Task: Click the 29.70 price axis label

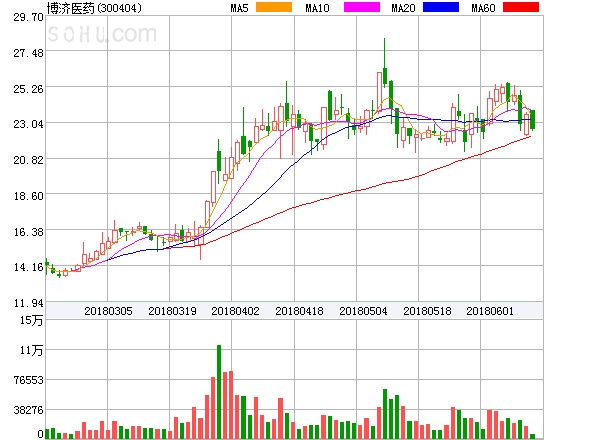Action: coord(29,17)
